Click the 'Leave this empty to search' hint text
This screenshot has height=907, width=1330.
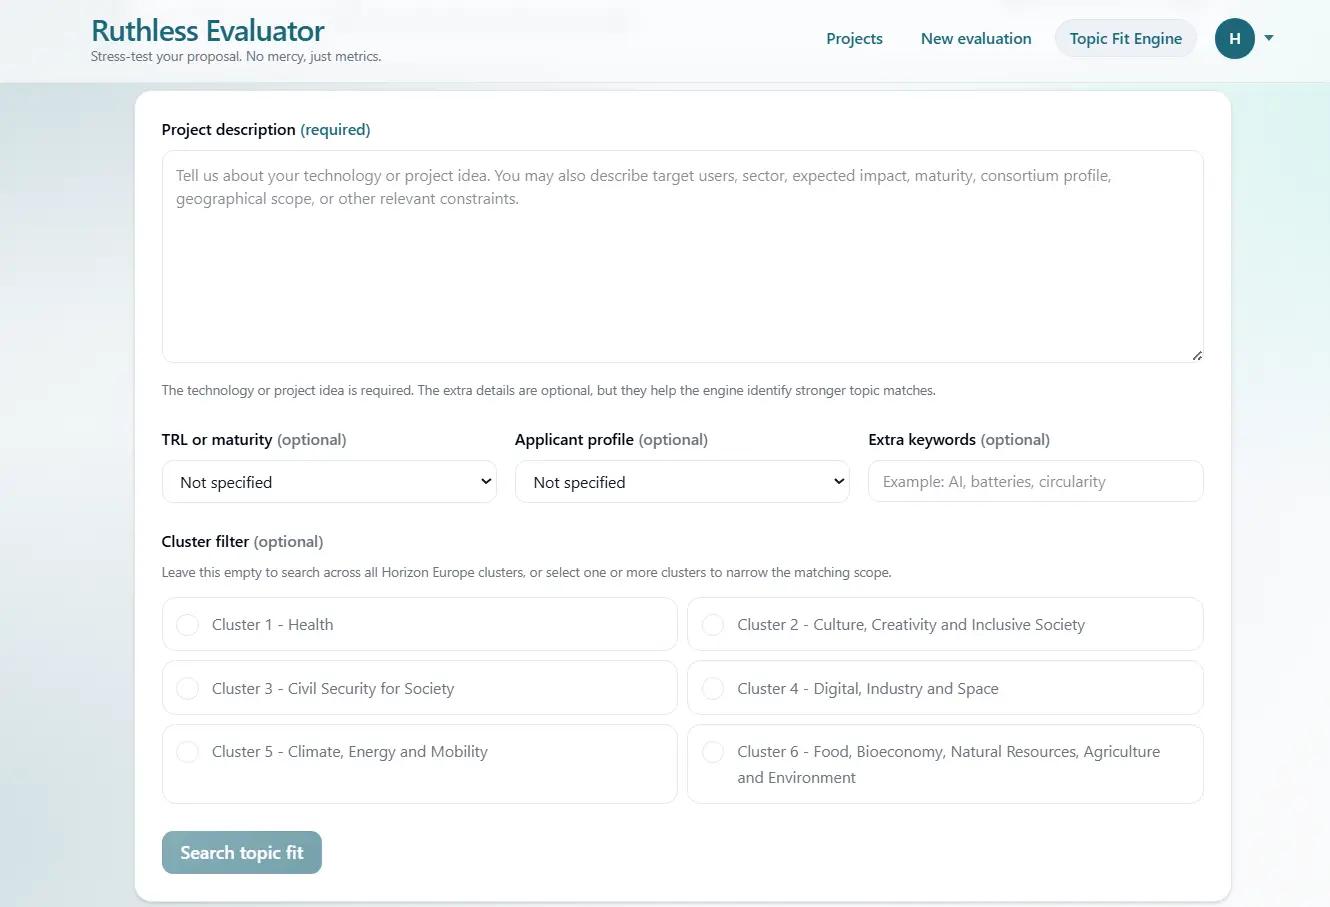(526, 573)
